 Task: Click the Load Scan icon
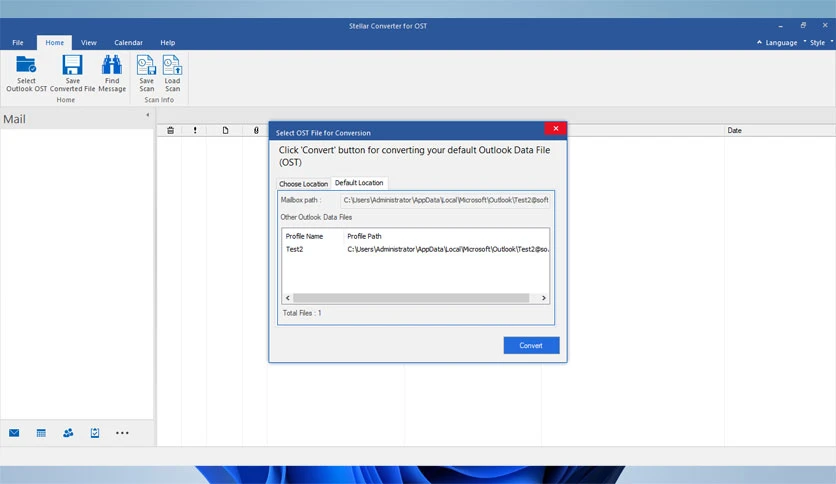point(172,65)
